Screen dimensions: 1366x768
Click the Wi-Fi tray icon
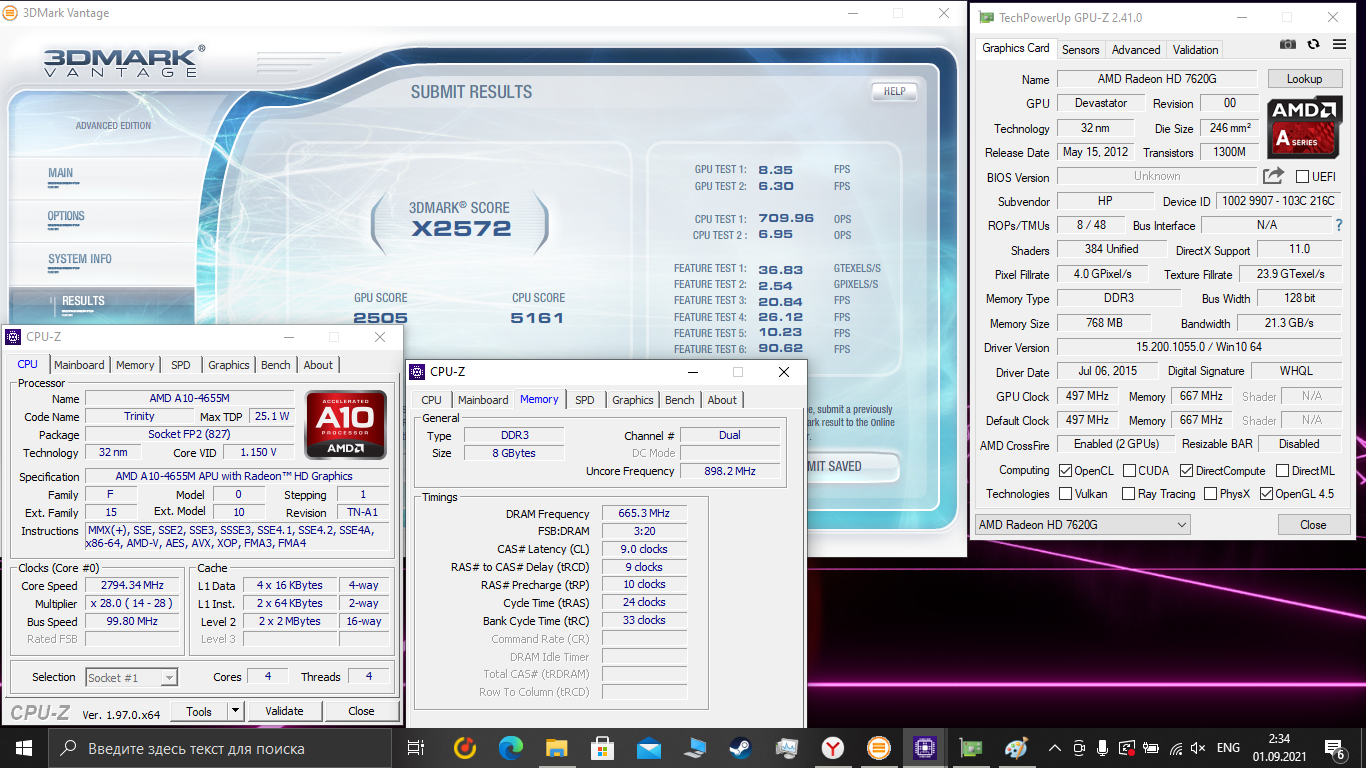click(x=1175, y=748)
